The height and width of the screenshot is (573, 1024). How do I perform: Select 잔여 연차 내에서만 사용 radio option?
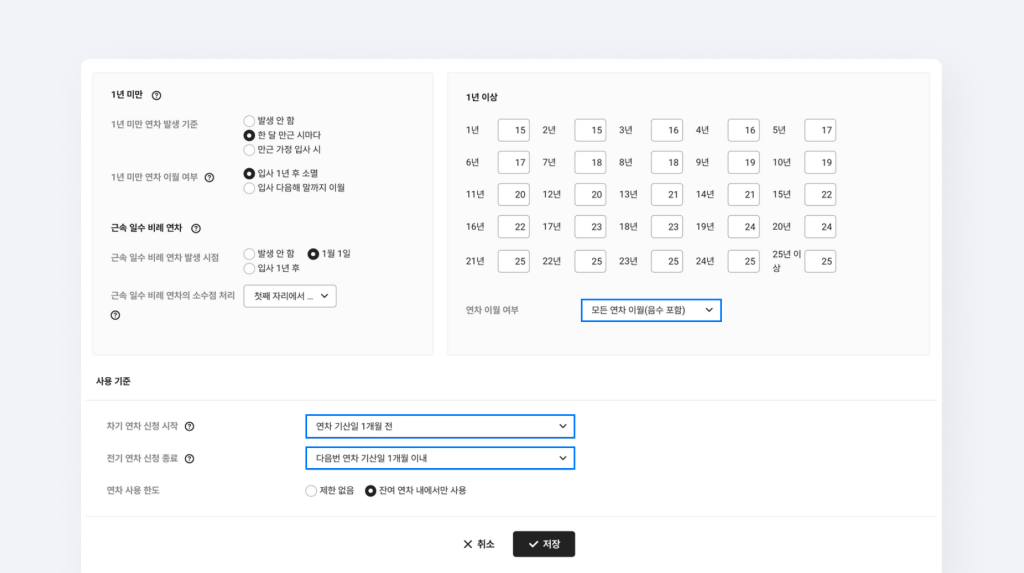coord(370,491)
